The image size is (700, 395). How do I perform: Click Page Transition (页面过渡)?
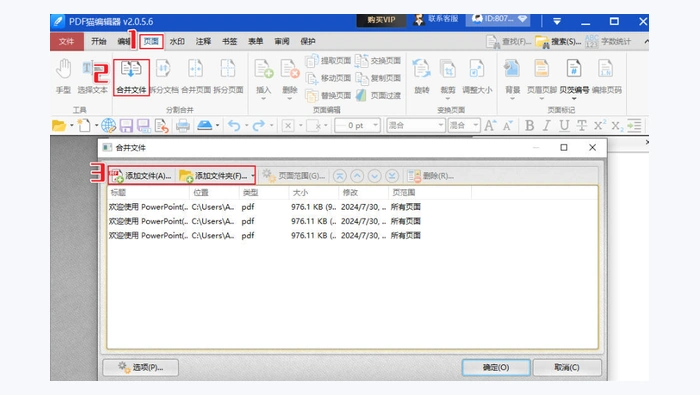pos(378,95)
